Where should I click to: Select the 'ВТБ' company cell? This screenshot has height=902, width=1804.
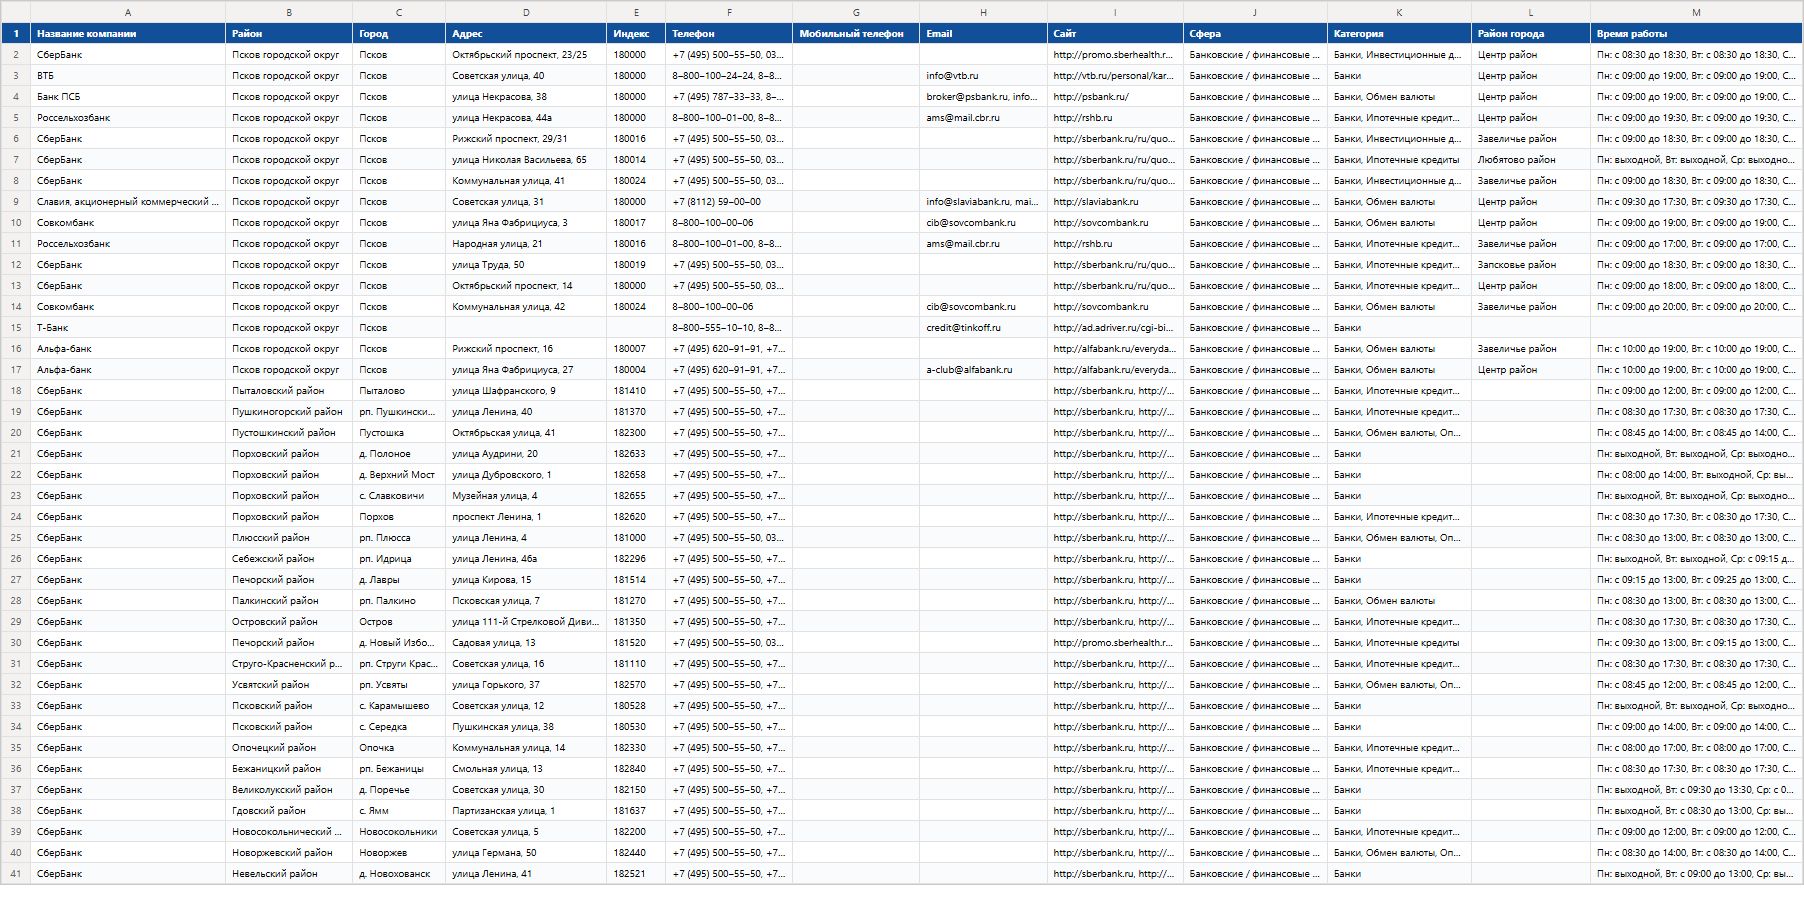click(x=128, y=76)
